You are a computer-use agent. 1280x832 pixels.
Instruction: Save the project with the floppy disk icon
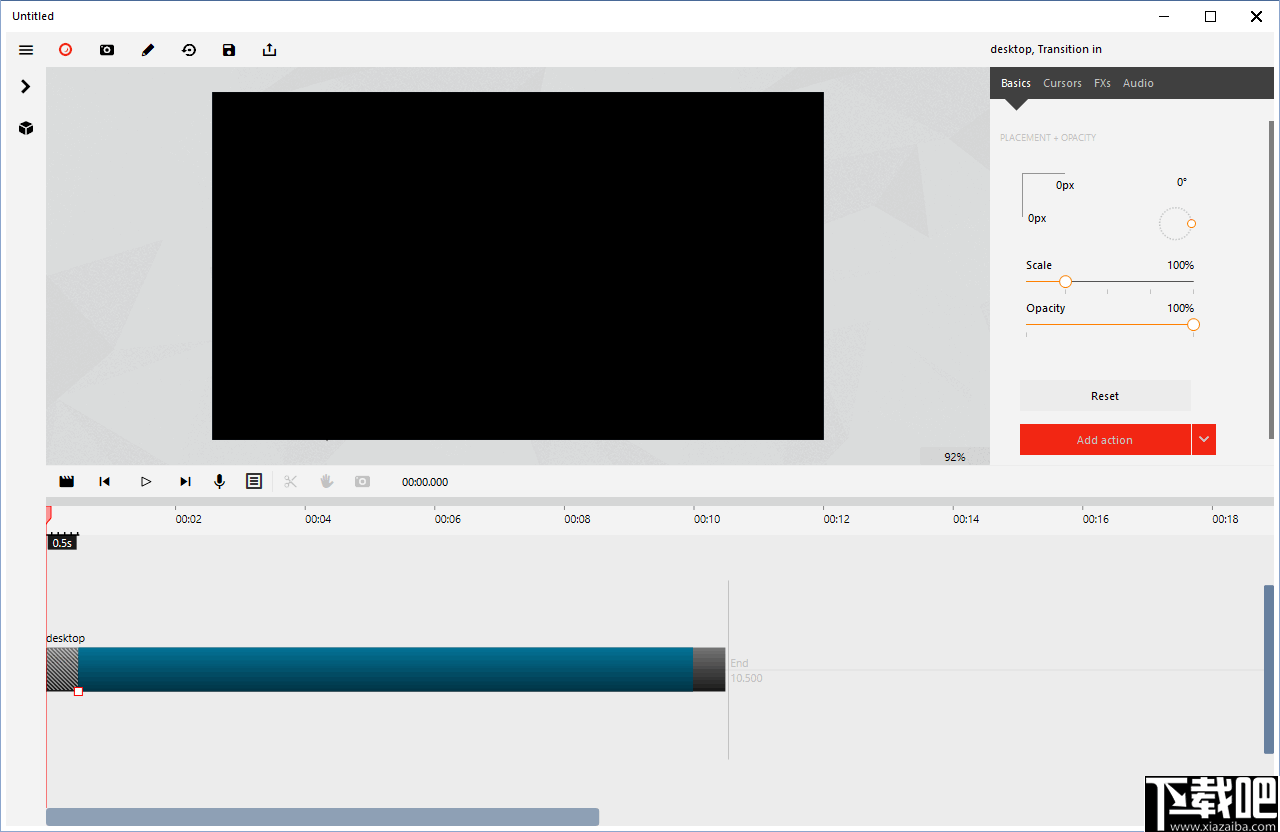[229, 50]
